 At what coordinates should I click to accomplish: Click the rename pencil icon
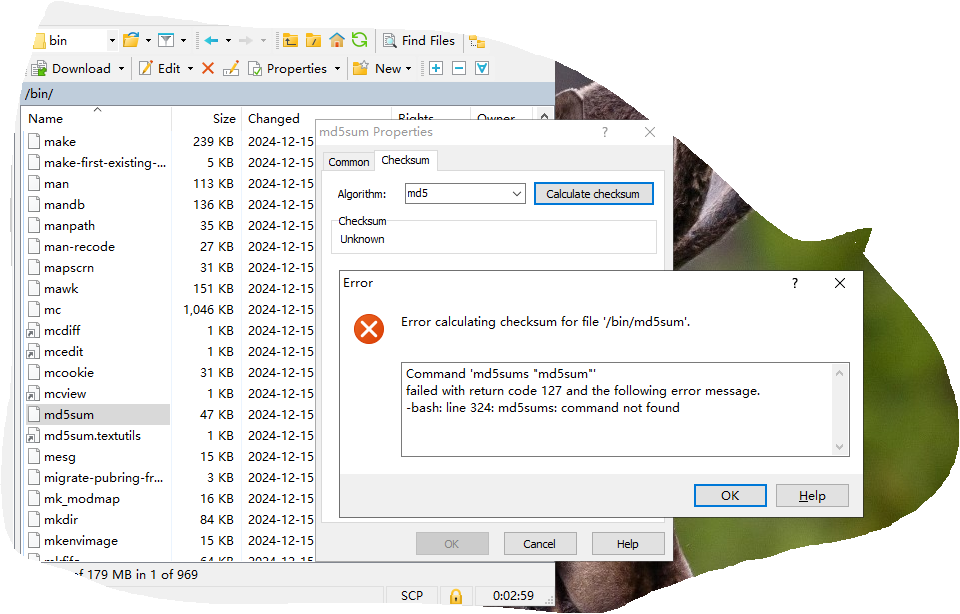point(231,68)
